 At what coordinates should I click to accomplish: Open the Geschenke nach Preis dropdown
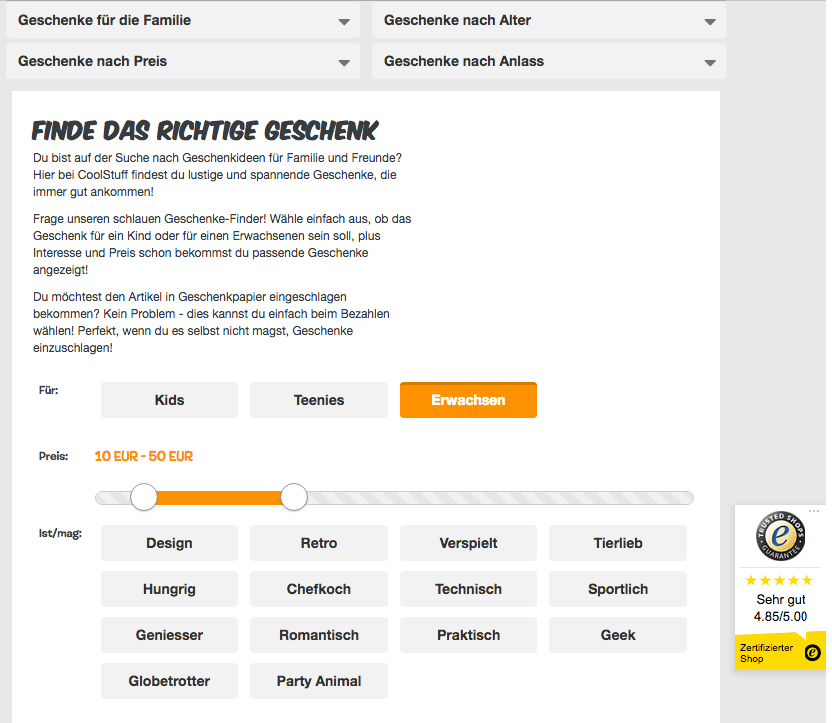click(x=182, y=61)
